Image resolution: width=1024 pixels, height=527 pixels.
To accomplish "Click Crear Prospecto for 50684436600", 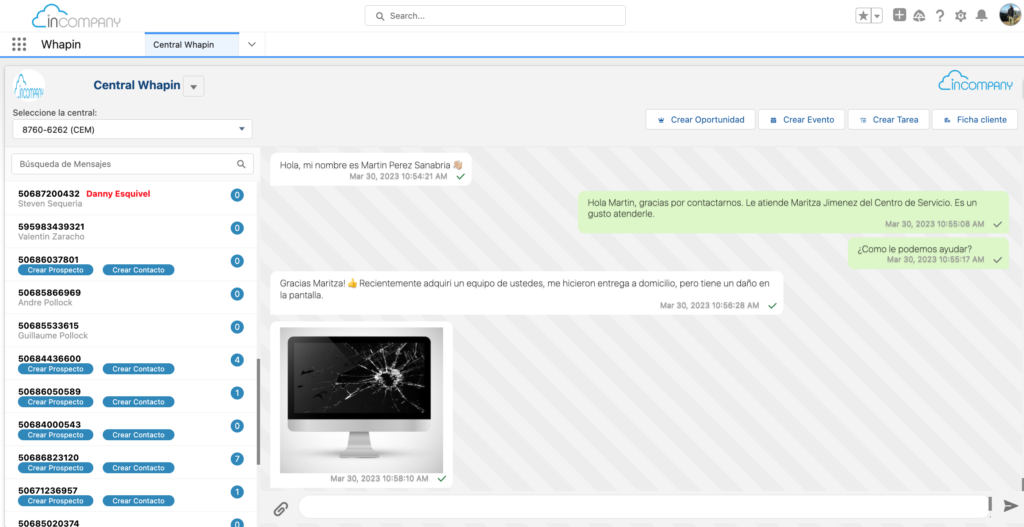I will tap(56, 369).
